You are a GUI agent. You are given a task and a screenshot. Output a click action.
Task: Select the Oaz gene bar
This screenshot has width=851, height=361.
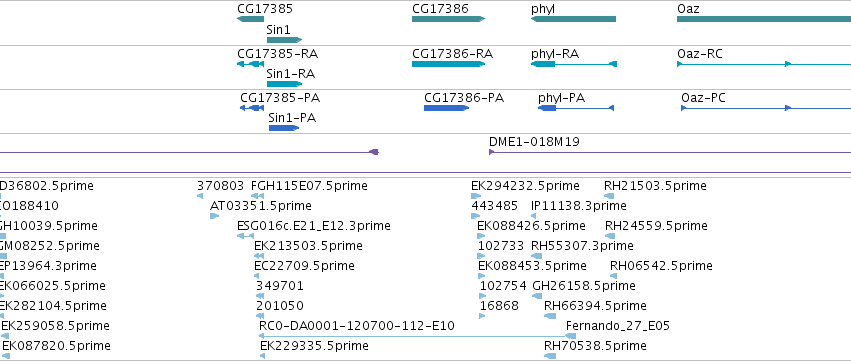764,19
